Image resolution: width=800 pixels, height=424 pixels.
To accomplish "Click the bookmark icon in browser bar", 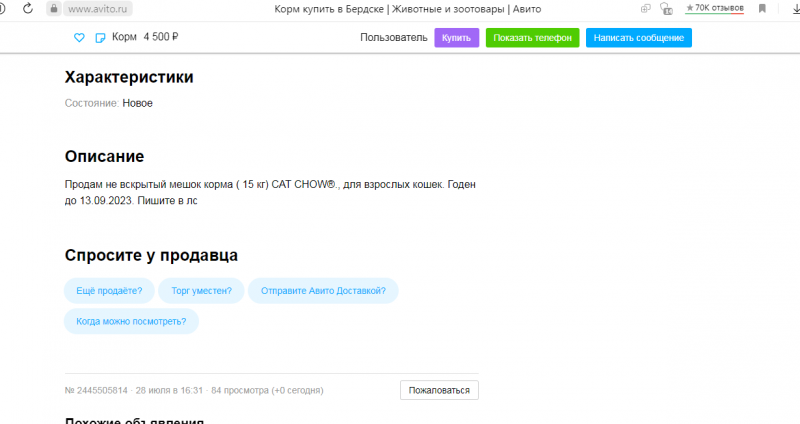I will coord(763,9).
